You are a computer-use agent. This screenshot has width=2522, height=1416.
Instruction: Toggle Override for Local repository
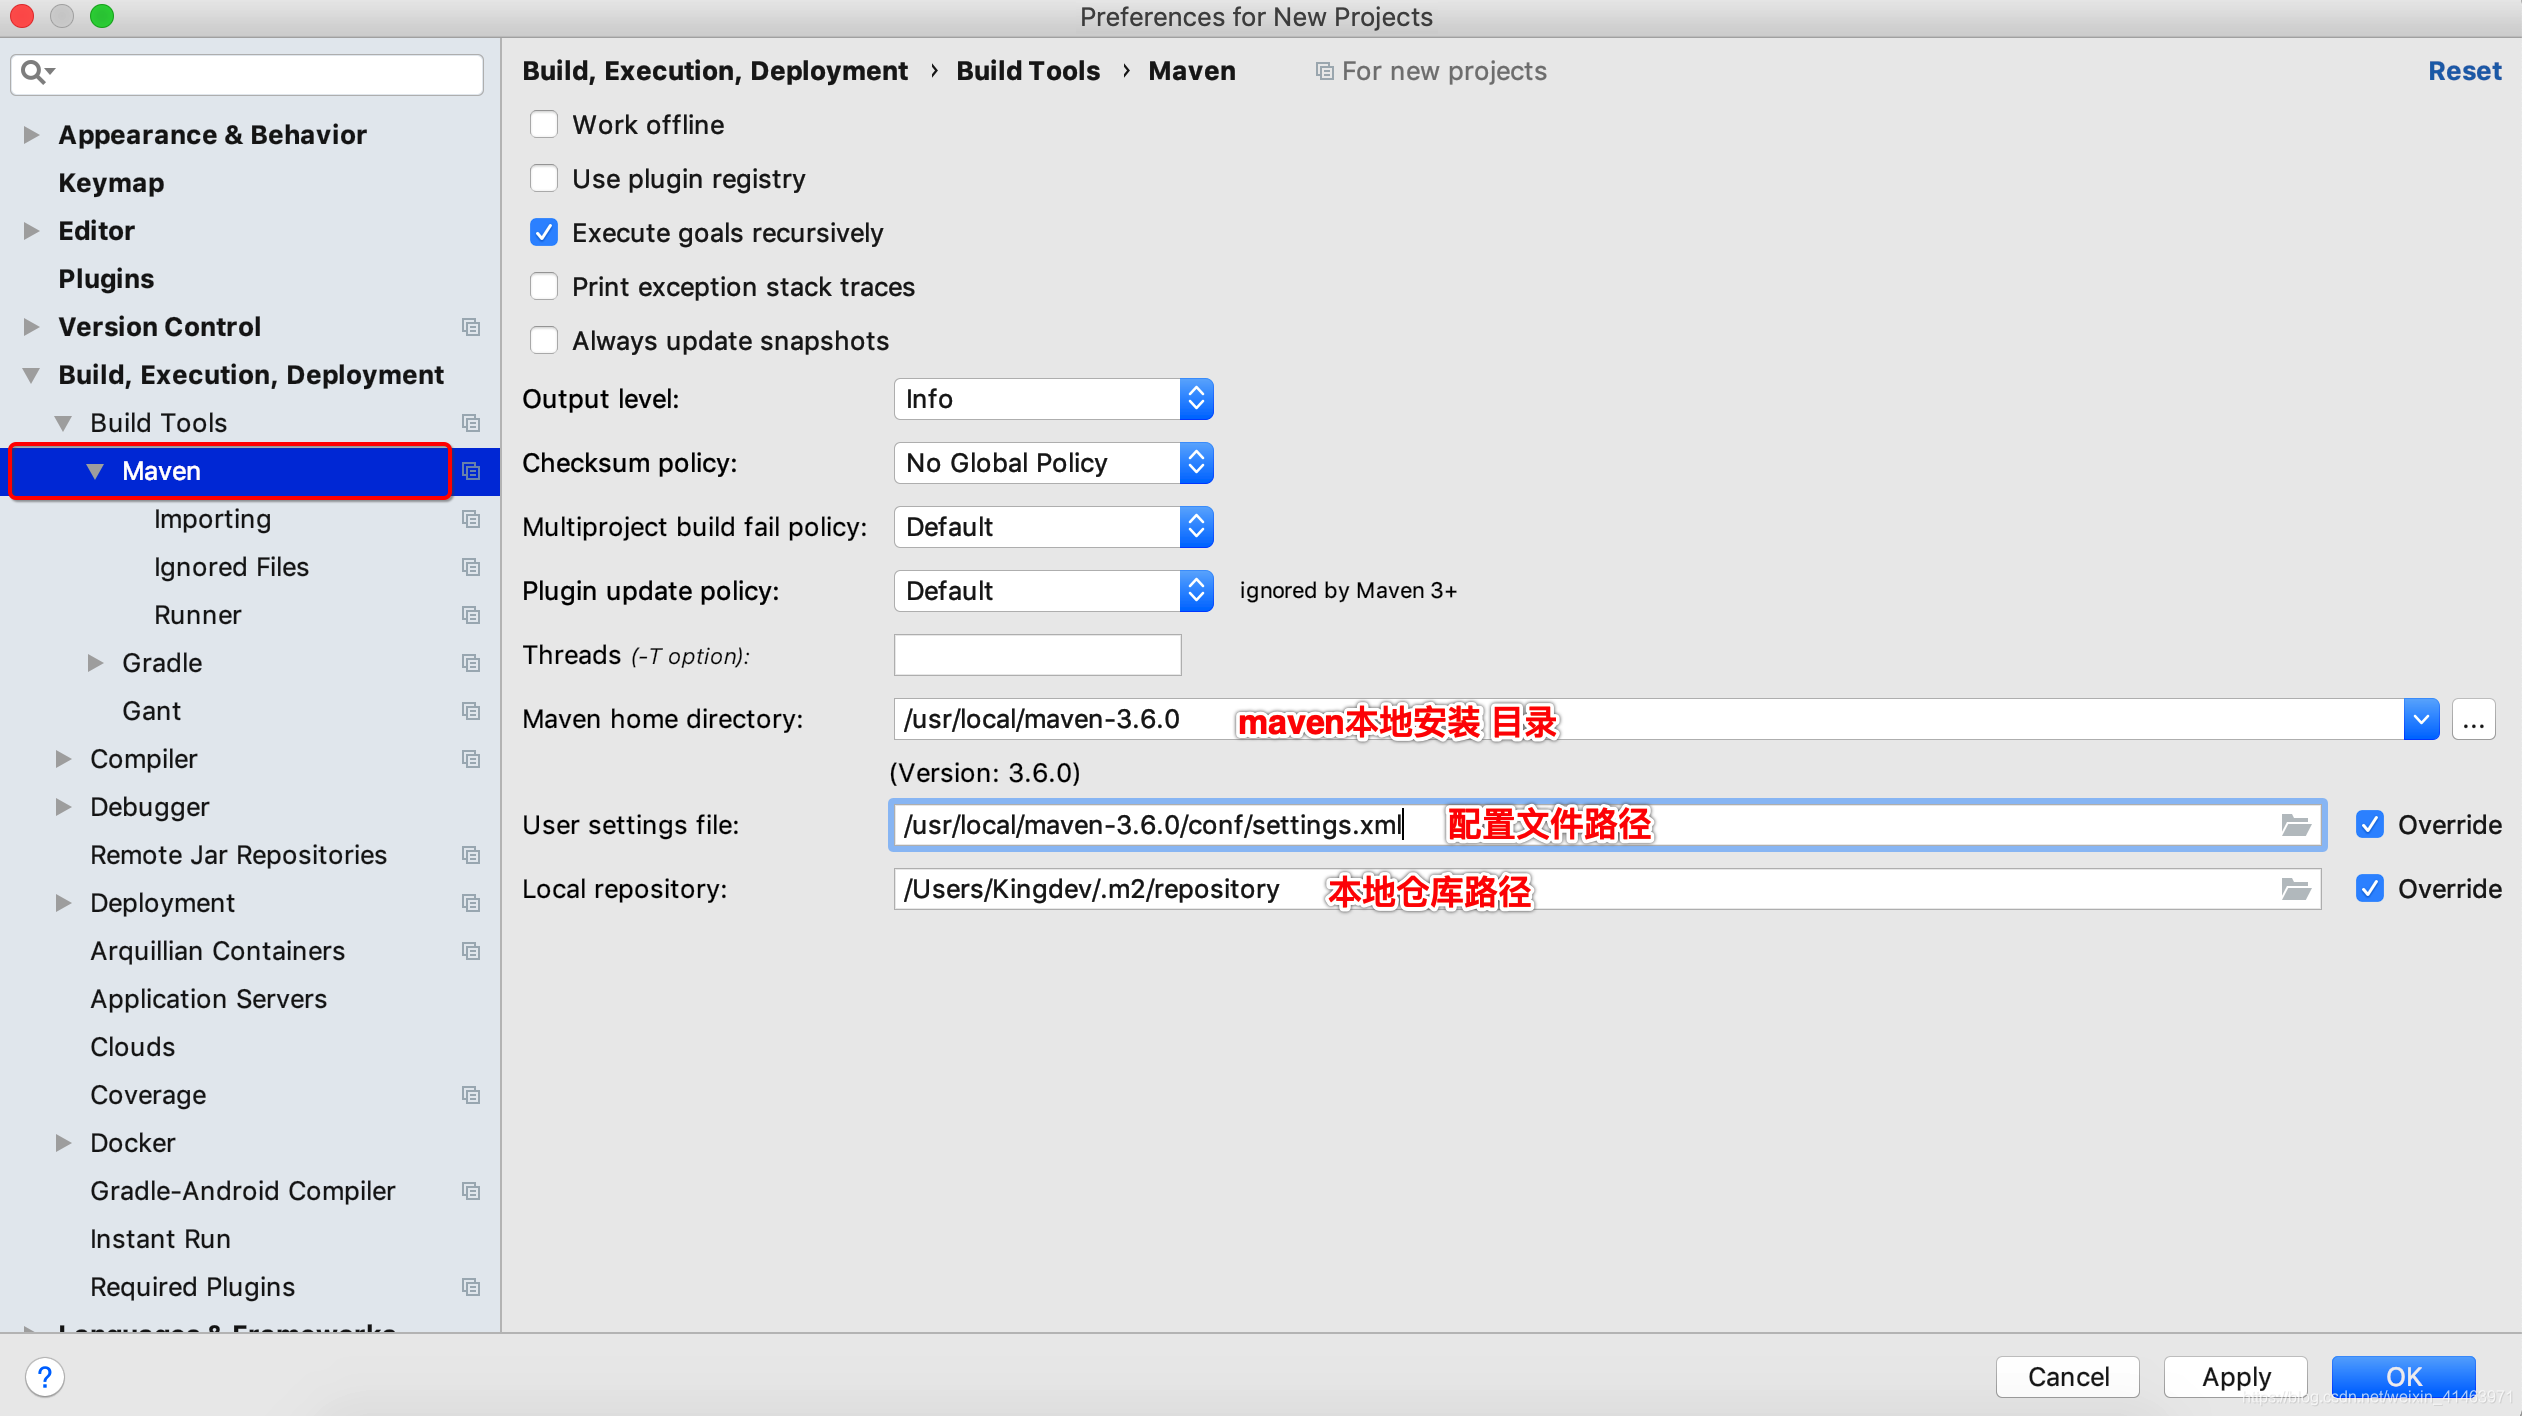(2370, 889)
